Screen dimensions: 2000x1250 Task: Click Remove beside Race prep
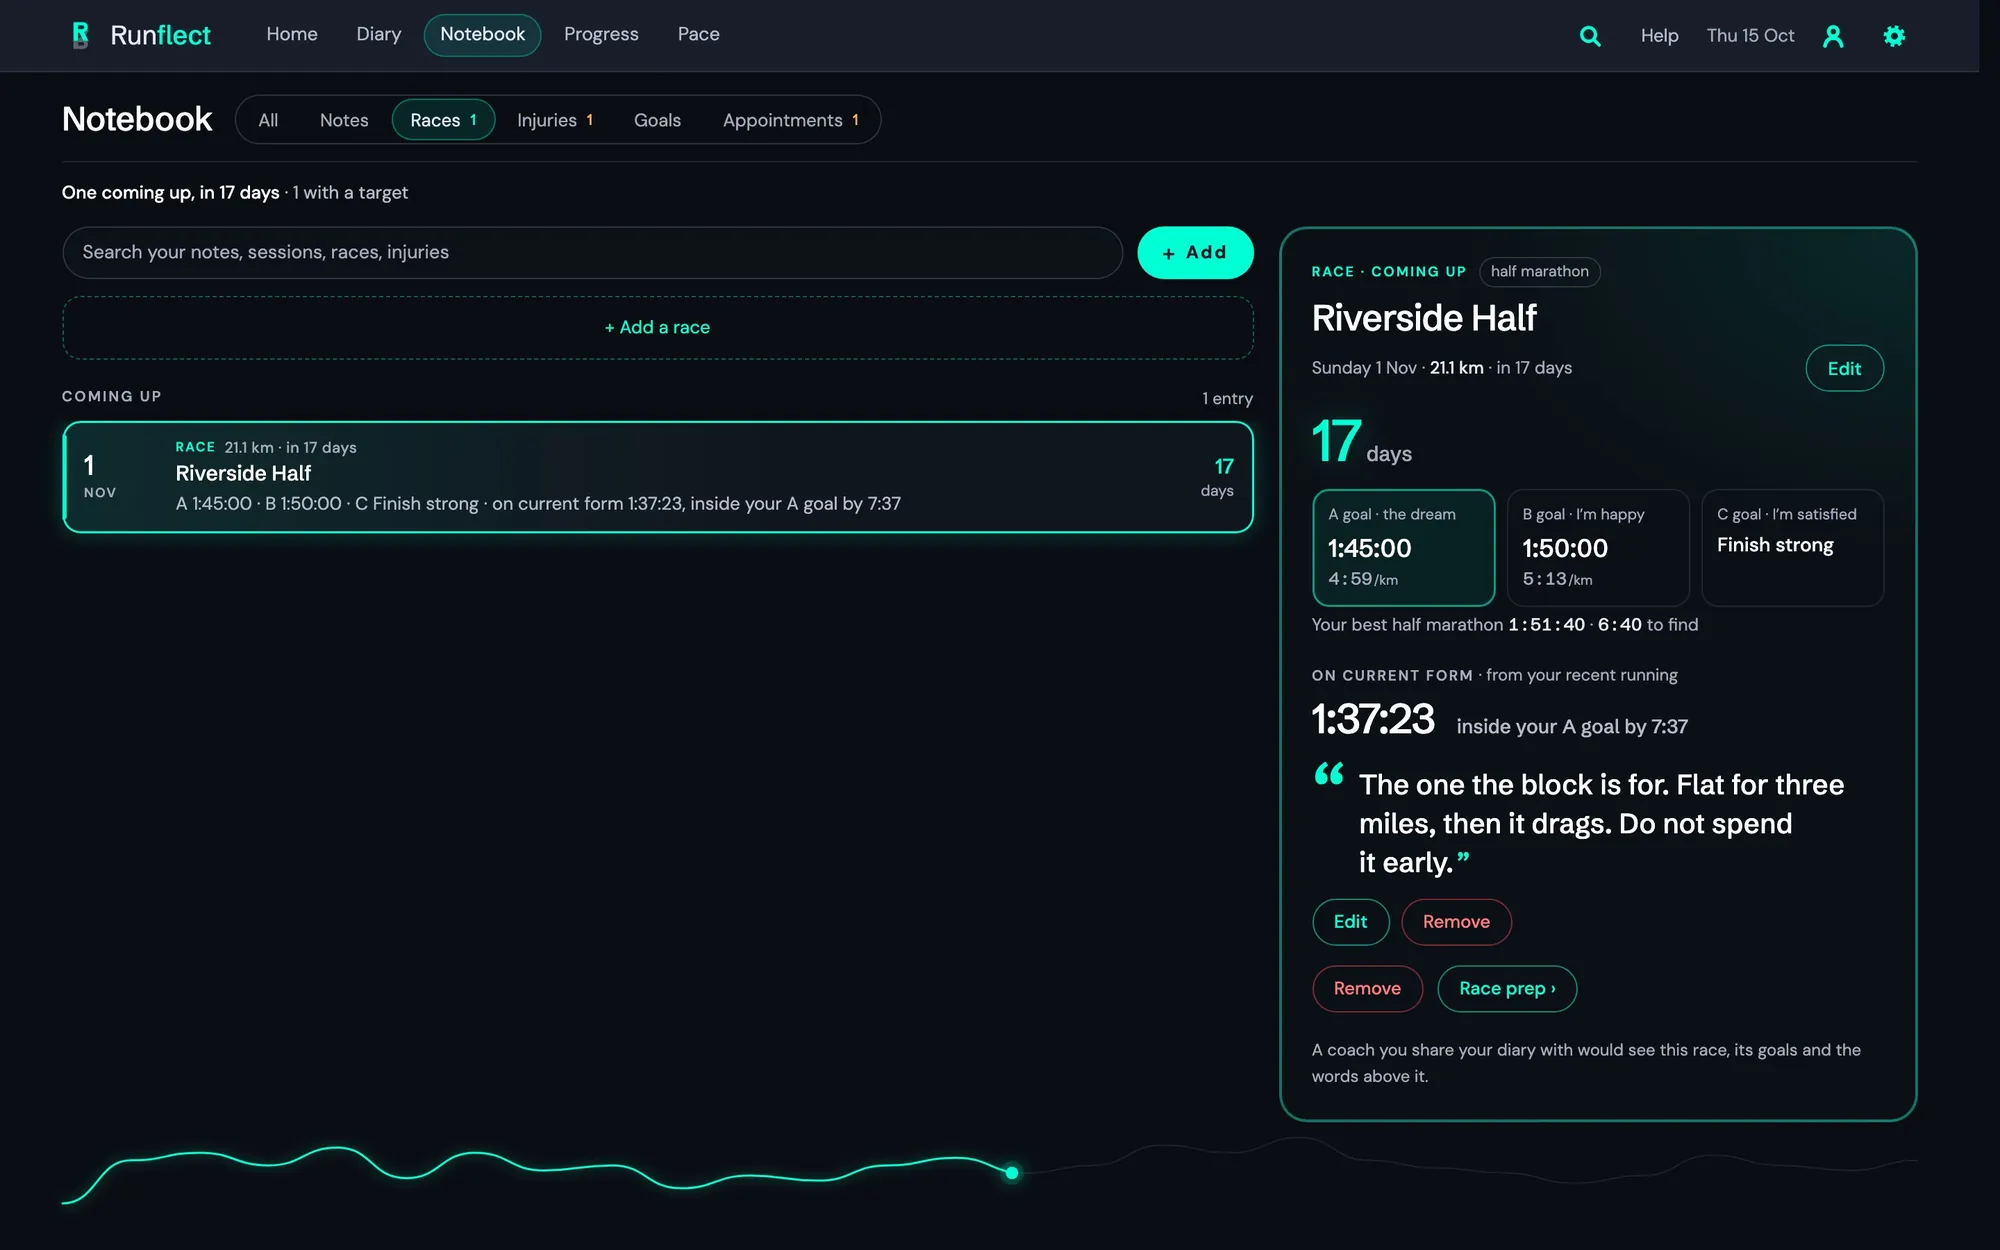pyautogui.click(x=1367, y=989)
